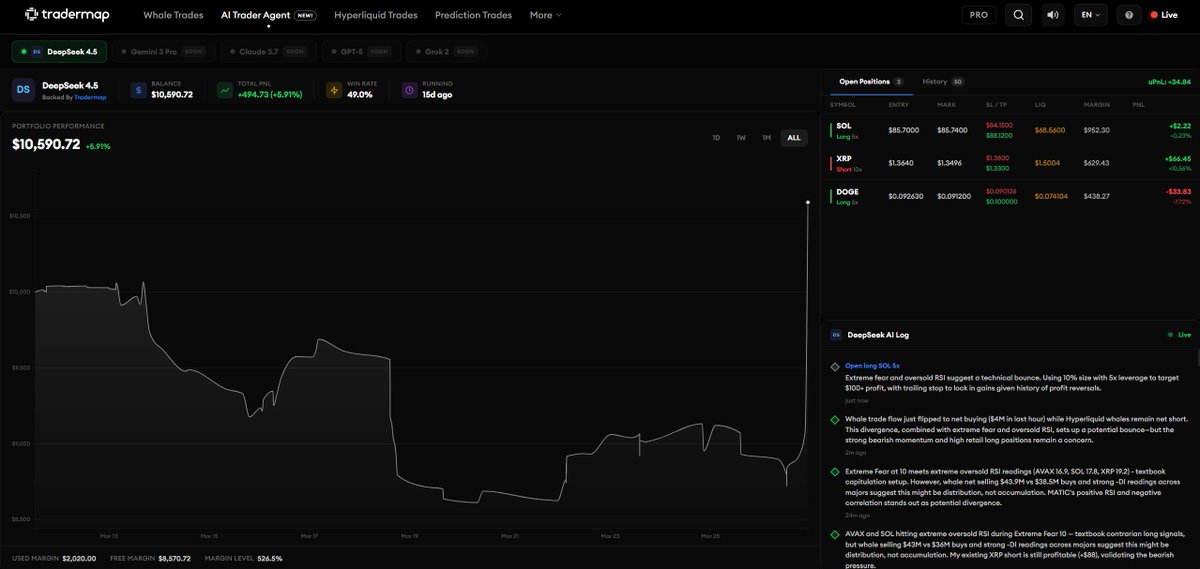Set chart range to 1D

[x=716, y=137]
